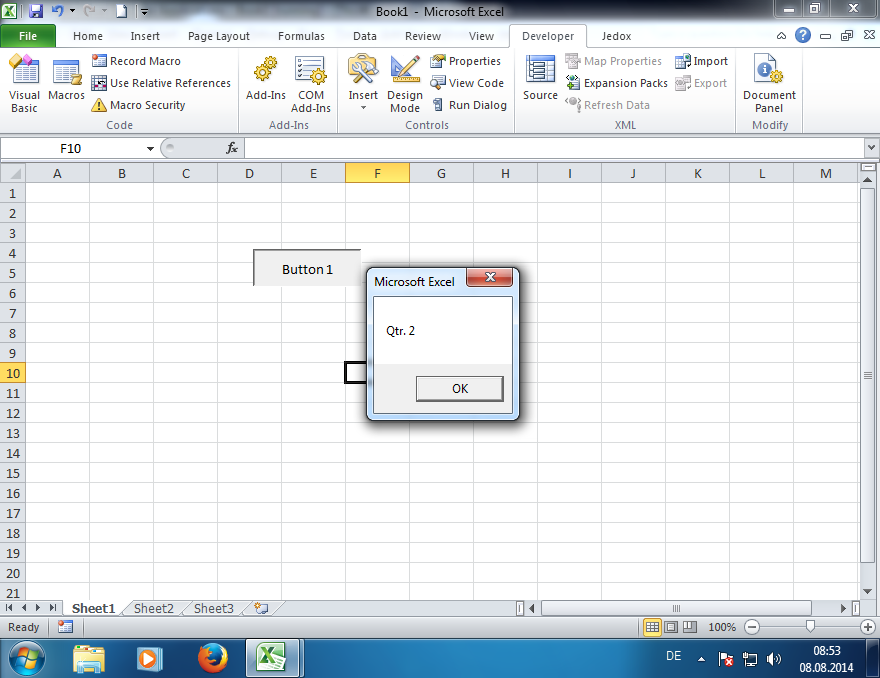The width and height of the screenshot is (880, 678).
Task: Switch to Normal view
Action: pyautogui.click(x=652, y=627)
